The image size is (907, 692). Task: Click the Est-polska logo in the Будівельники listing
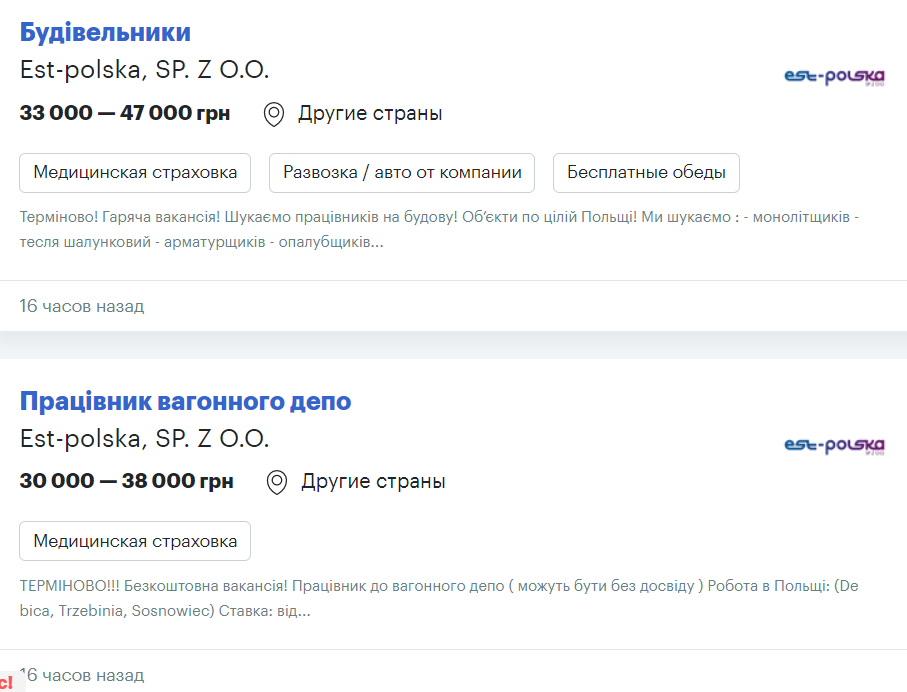tap(835, 76)
